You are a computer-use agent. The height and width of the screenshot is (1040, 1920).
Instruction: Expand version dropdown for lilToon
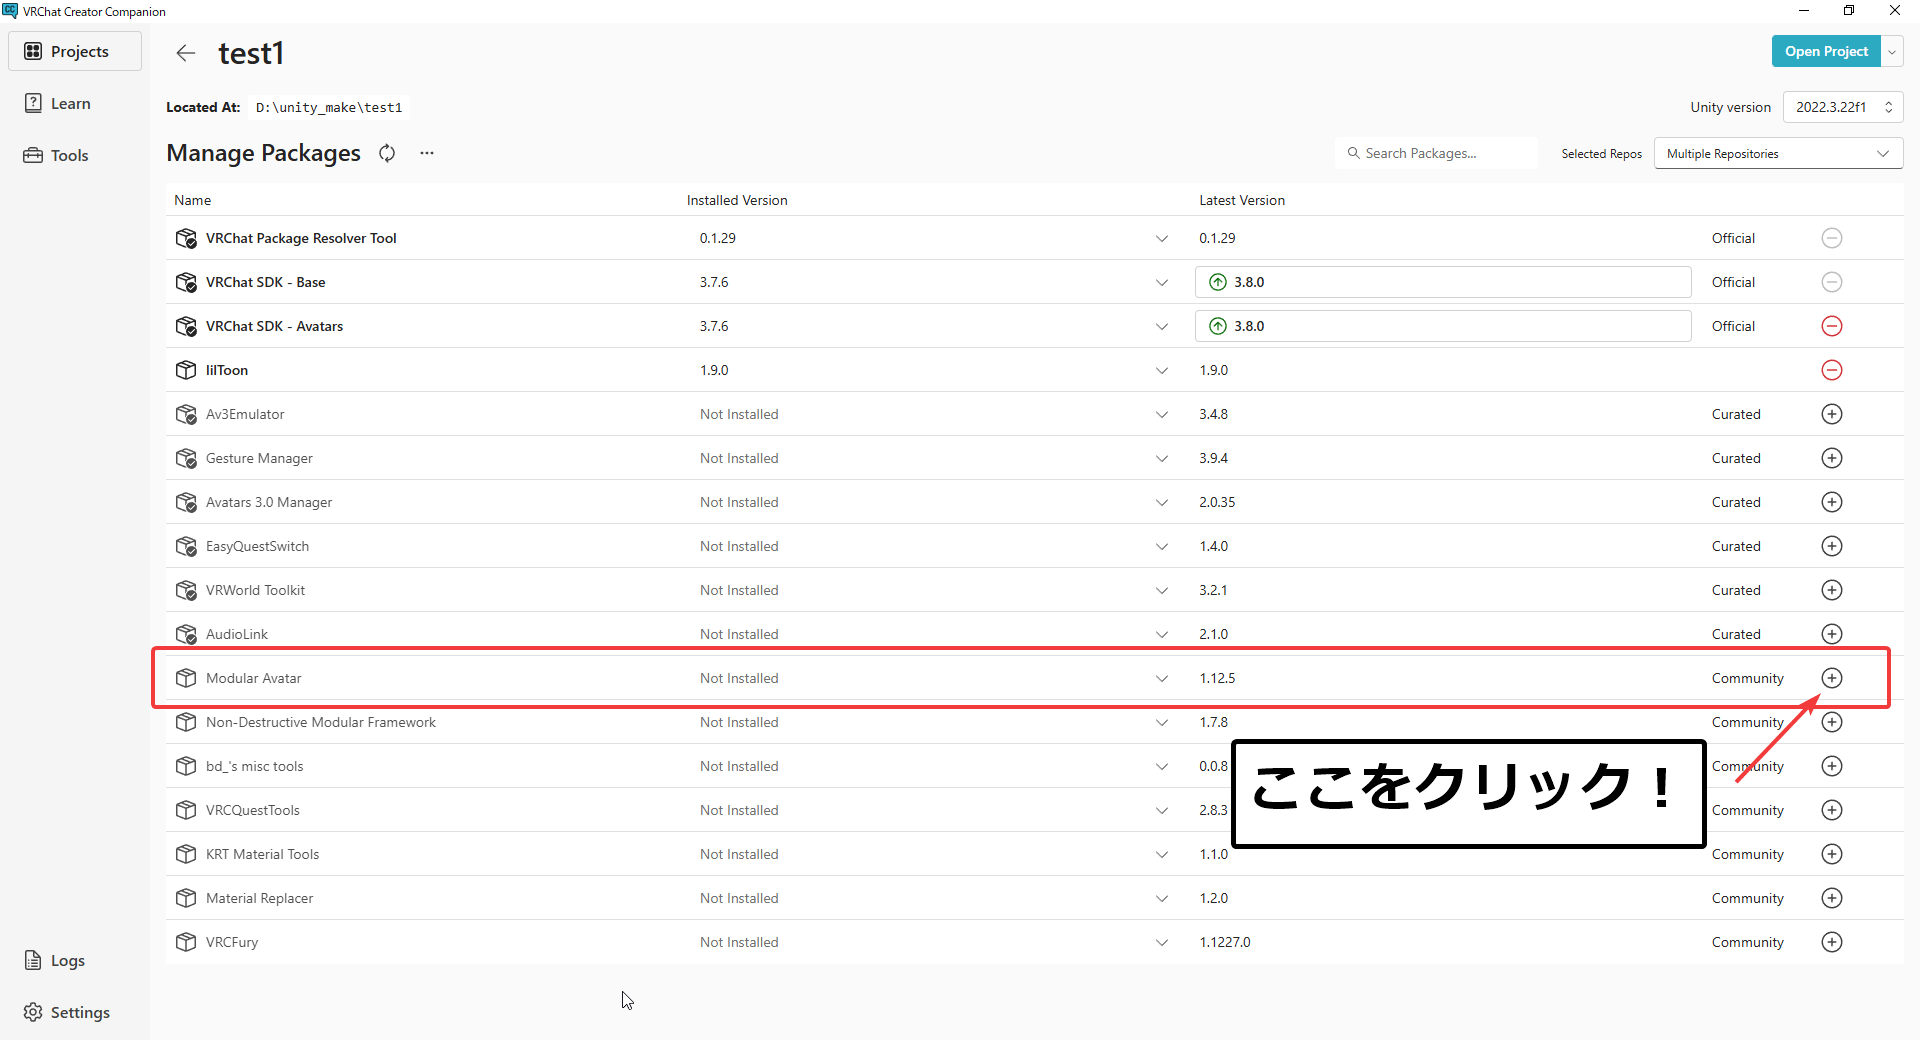tap(1162, 370)
